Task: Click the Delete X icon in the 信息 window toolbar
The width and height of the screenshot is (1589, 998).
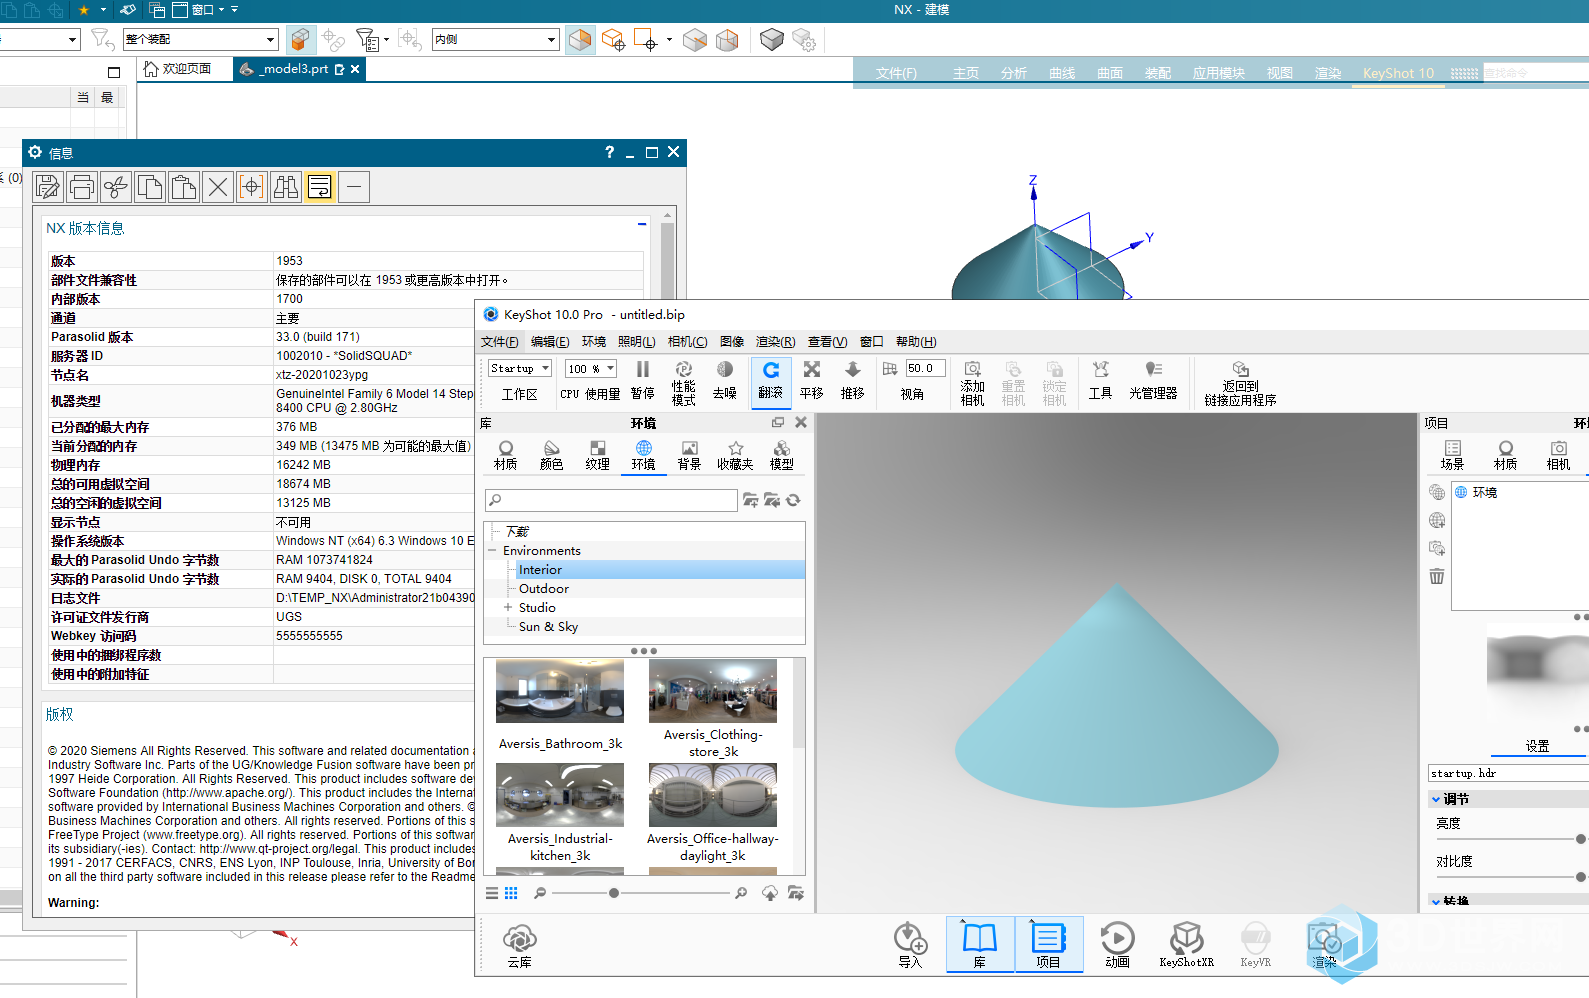Action: coord(218,187)
